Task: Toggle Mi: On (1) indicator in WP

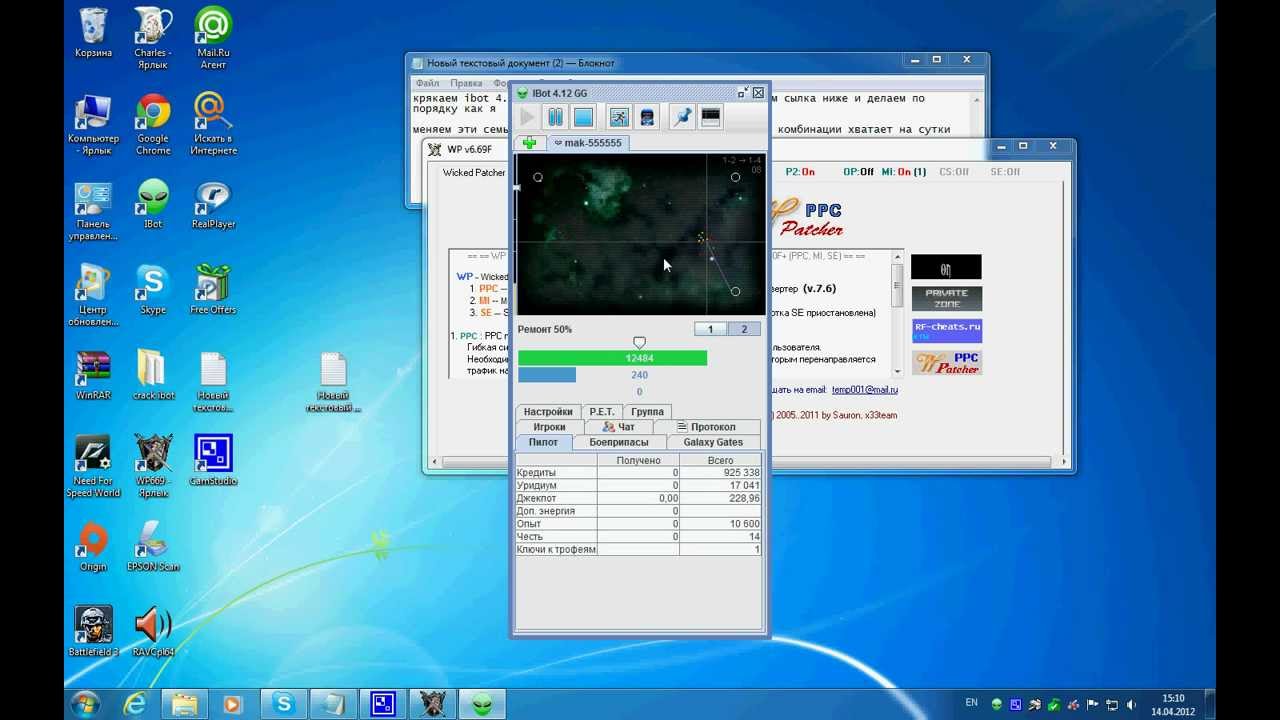Action: 904,172
